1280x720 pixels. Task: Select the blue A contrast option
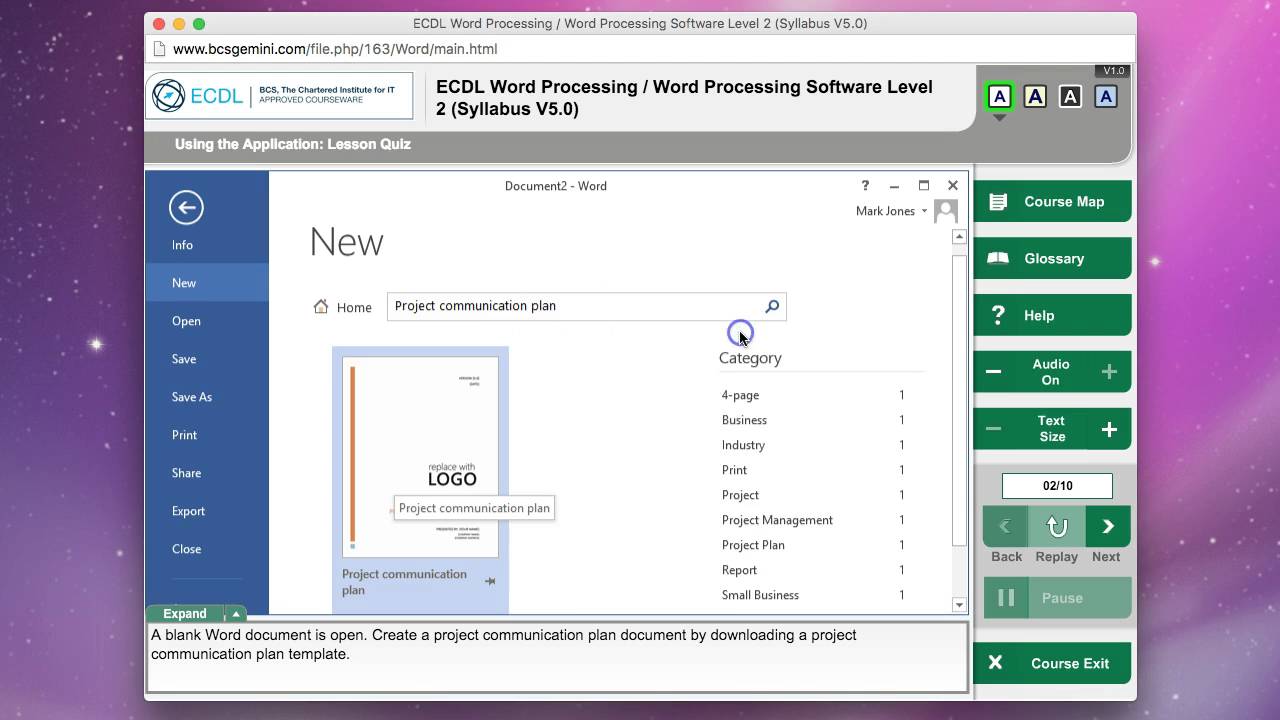pyautogui.click(x=1105, y=97)
